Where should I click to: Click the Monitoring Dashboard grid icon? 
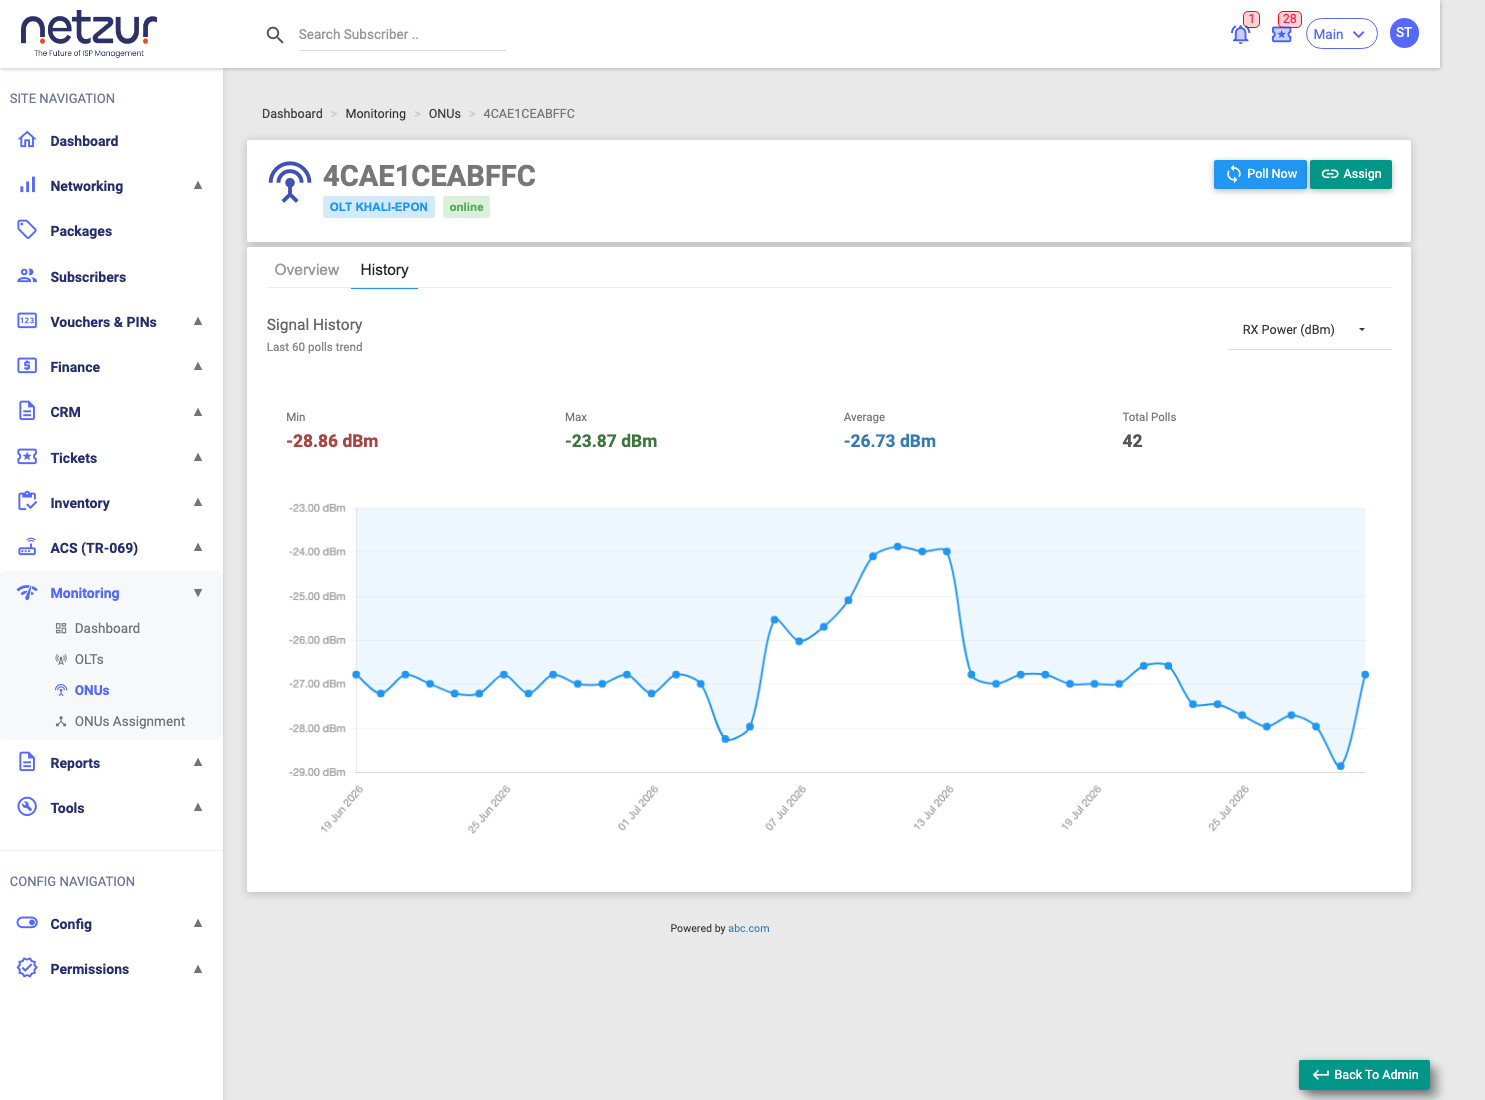click(61, 628)
